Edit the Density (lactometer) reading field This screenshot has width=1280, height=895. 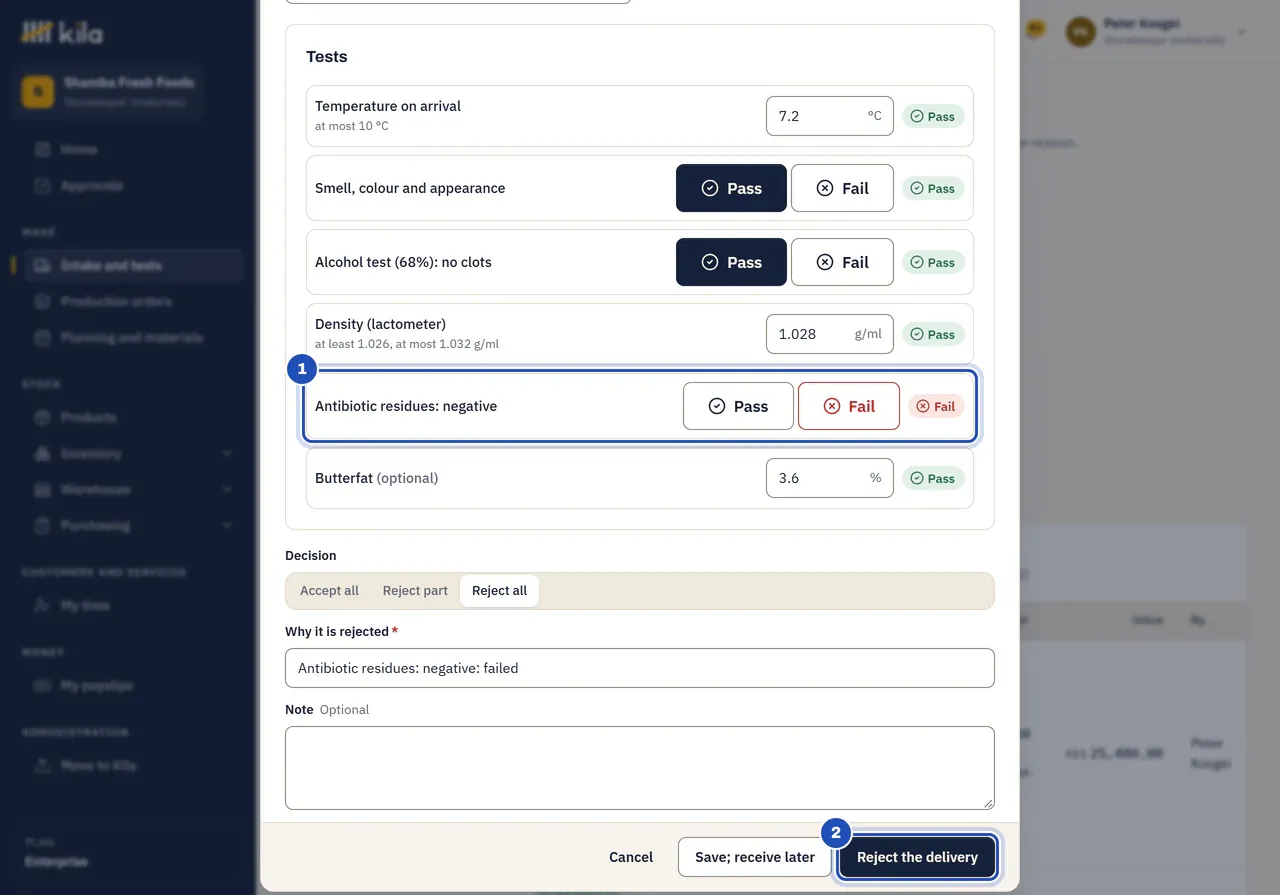coord(829,334)
